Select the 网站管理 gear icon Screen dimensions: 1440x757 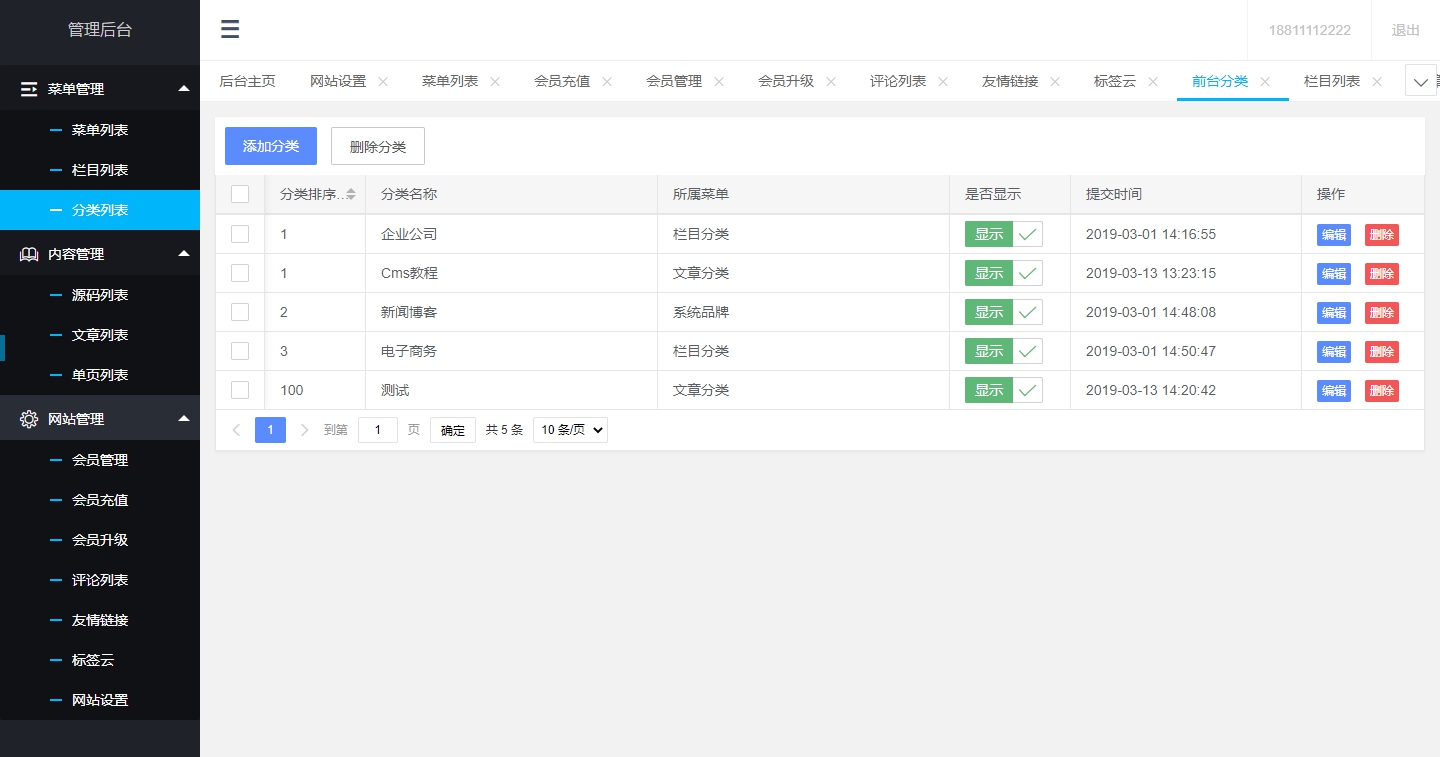point(28,418)
